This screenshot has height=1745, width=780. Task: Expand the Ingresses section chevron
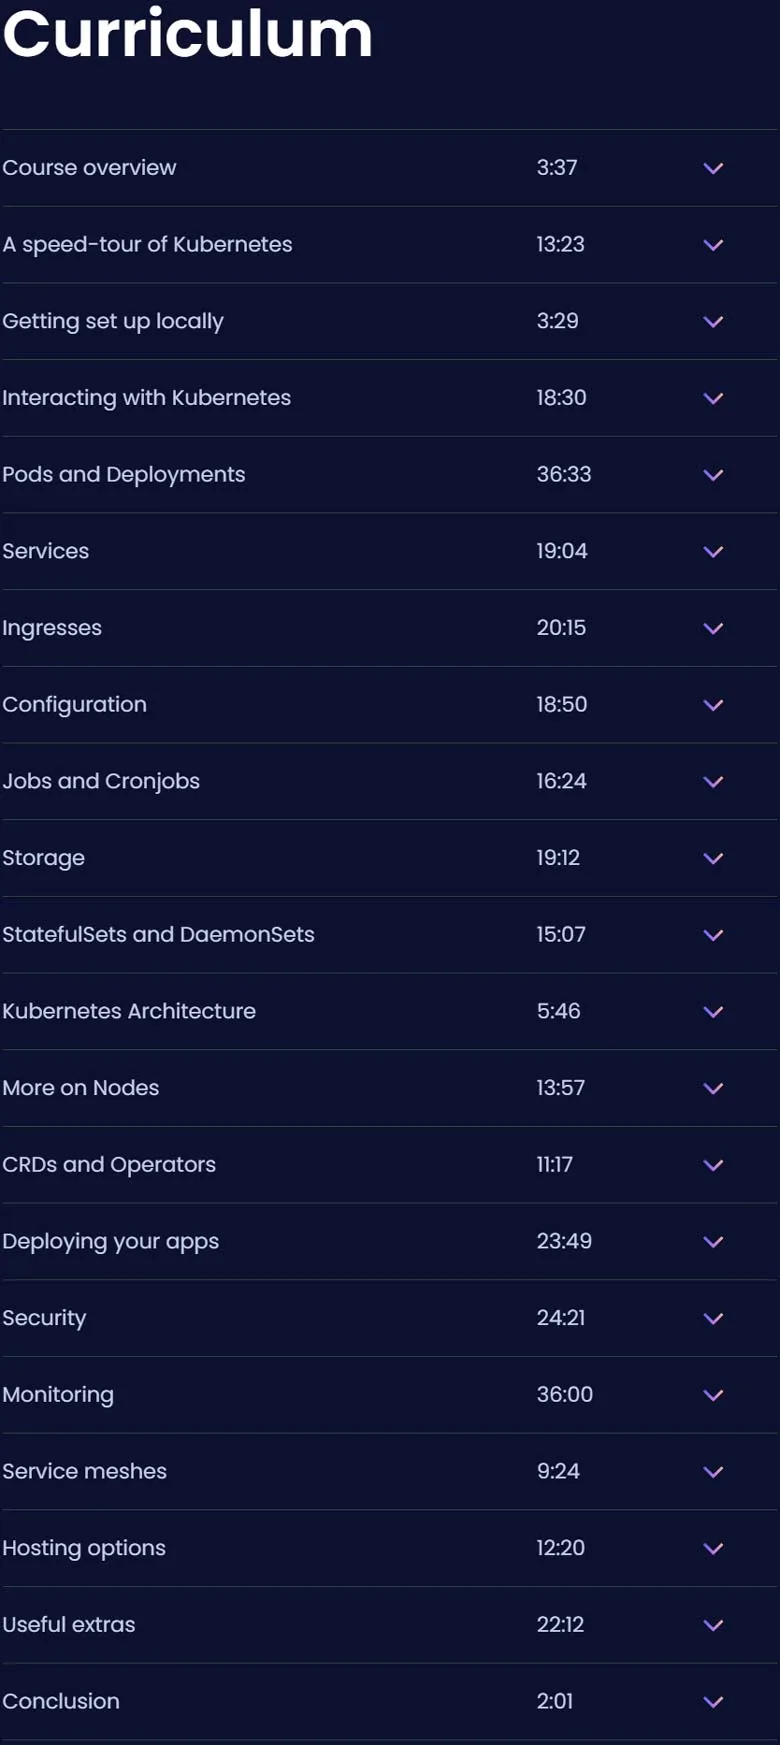click(713, 628)
